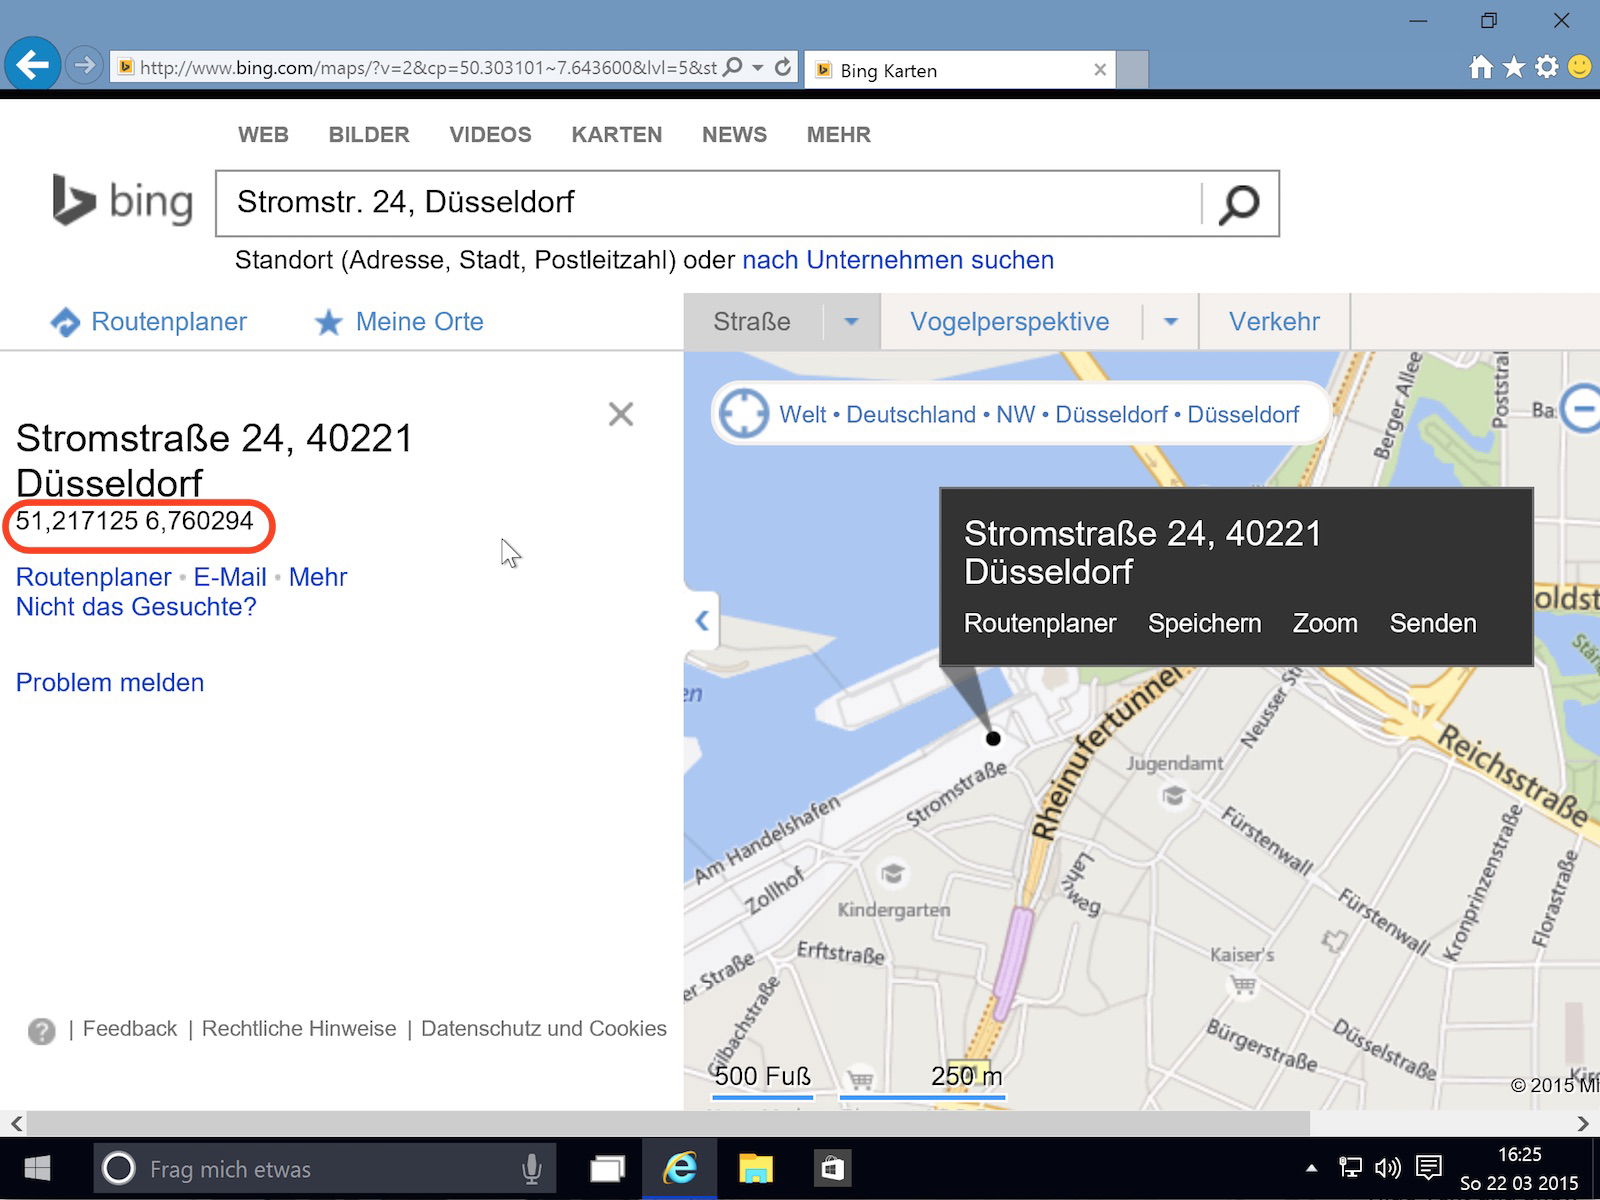Click the Problem melden link
This screenshot has height=1200, width=1600.
point(110,683)
